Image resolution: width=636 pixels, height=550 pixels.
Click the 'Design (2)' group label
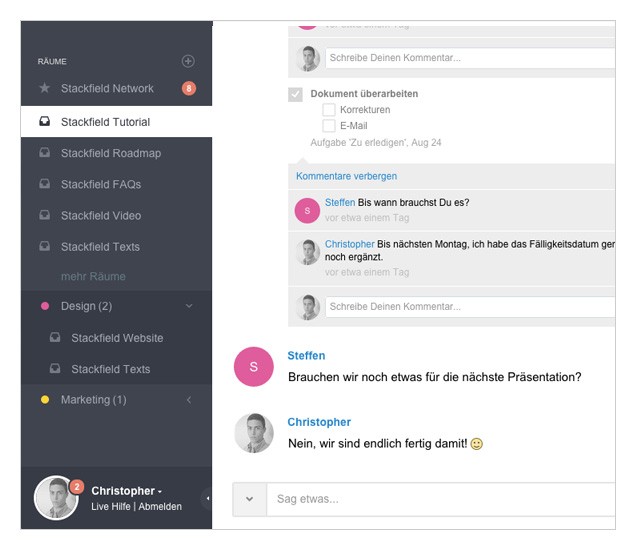point(86,306)
